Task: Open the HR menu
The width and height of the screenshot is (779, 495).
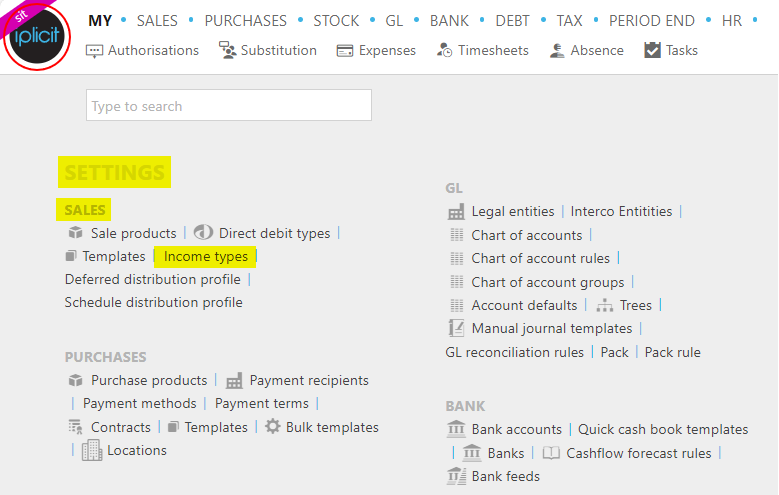Action: click(x=732, y=21)
